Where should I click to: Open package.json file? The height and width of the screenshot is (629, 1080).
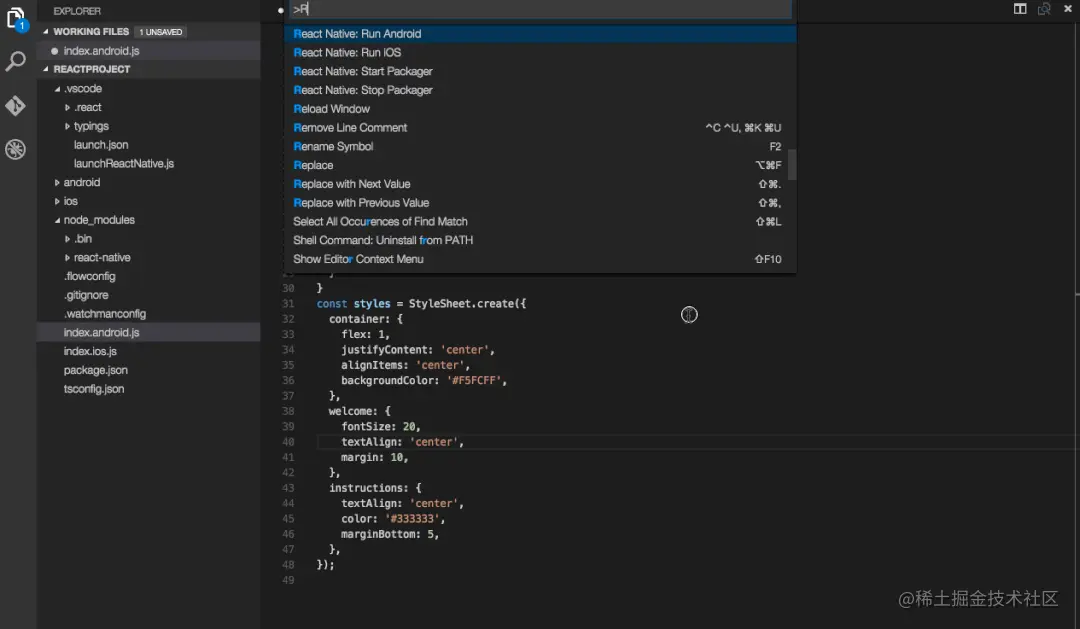click(96, 370)
